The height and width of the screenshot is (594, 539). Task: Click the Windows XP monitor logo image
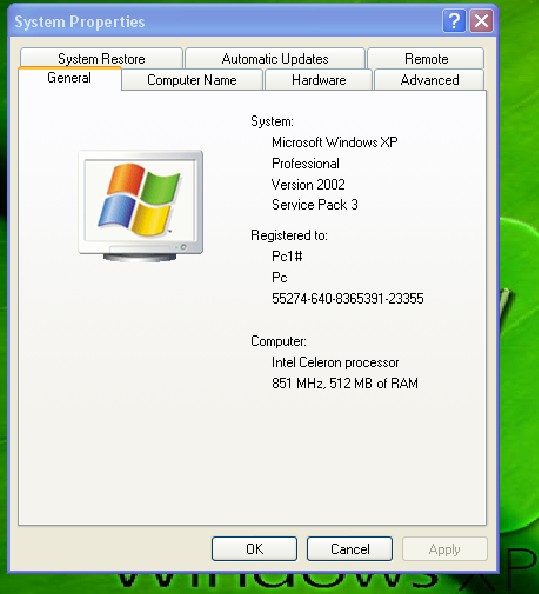(141, 206)
